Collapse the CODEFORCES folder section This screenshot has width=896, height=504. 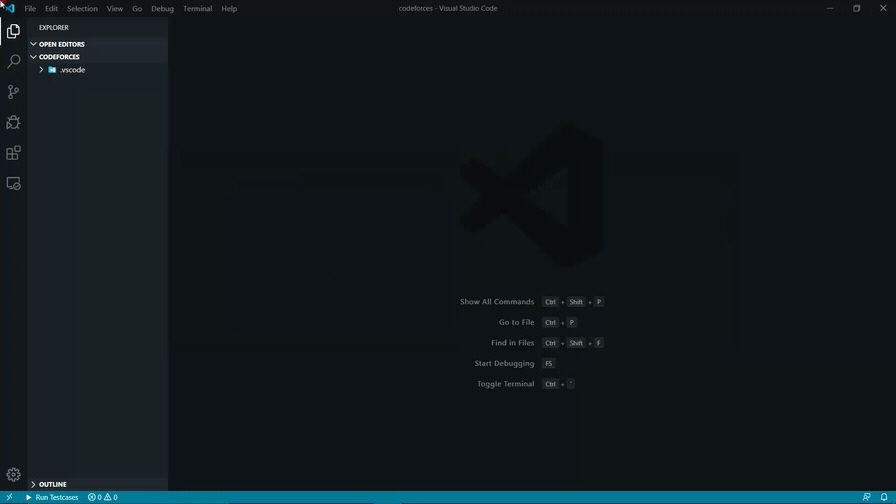[x=33, y=57]
